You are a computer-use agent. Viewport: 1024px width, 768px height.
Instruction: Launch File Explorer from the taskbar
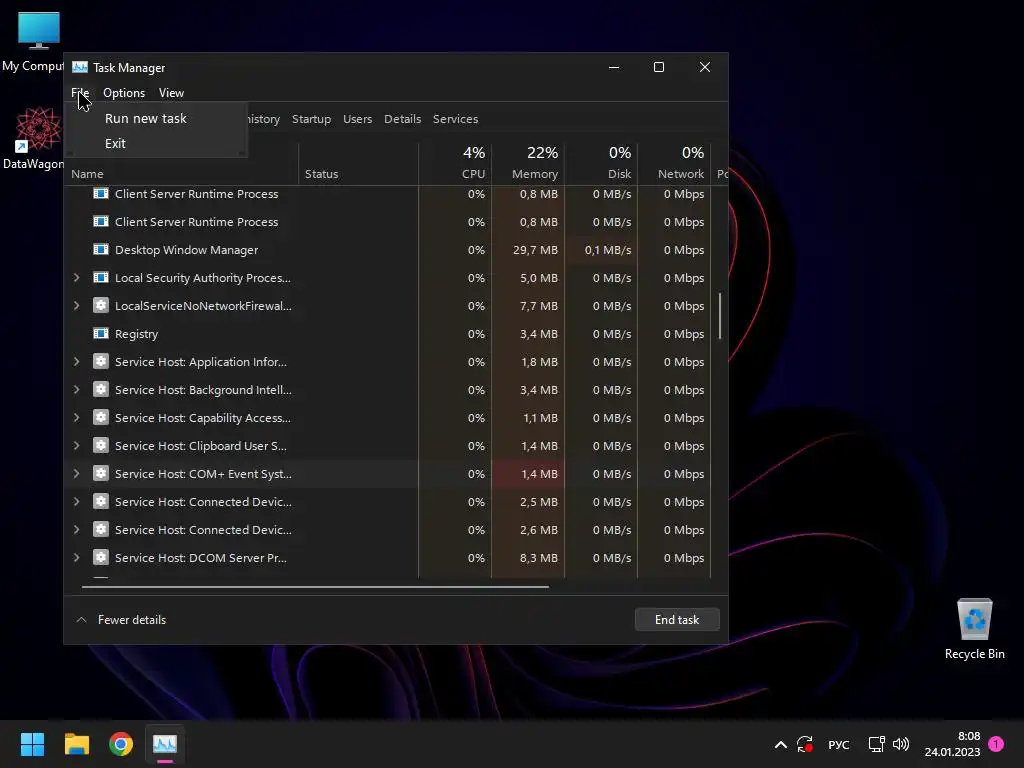pyautogui.click(x=76, y=744)
